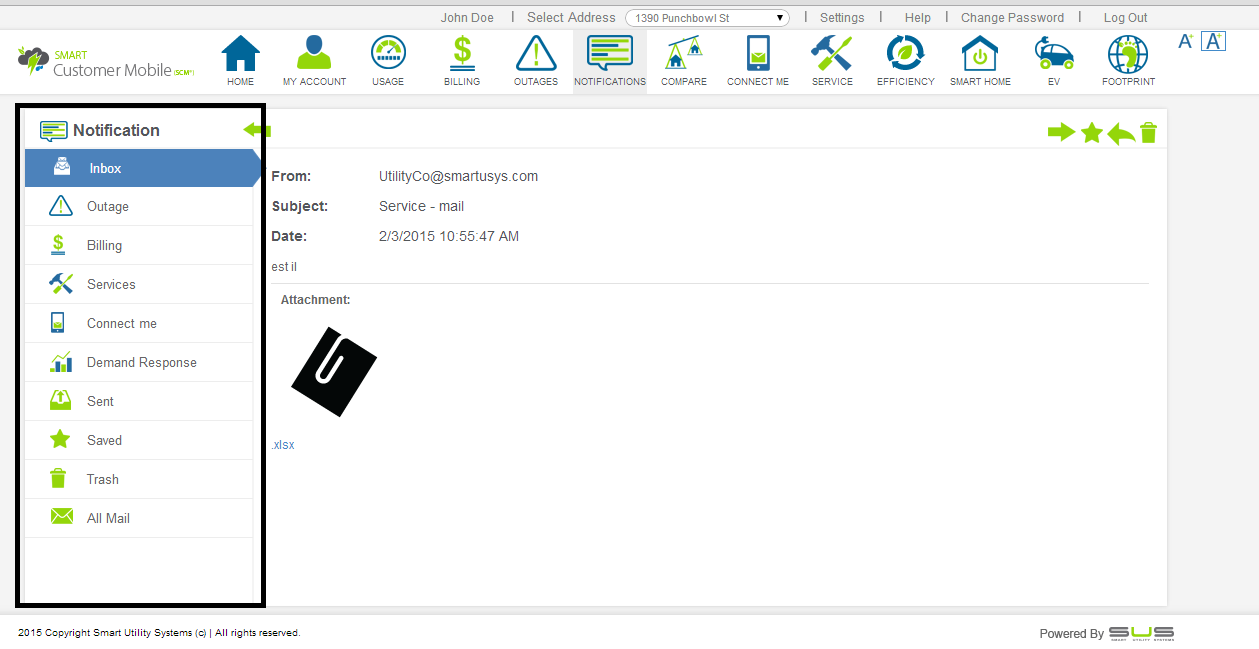
Task: Open the Trash folder in sidebar
Action: 102,479
